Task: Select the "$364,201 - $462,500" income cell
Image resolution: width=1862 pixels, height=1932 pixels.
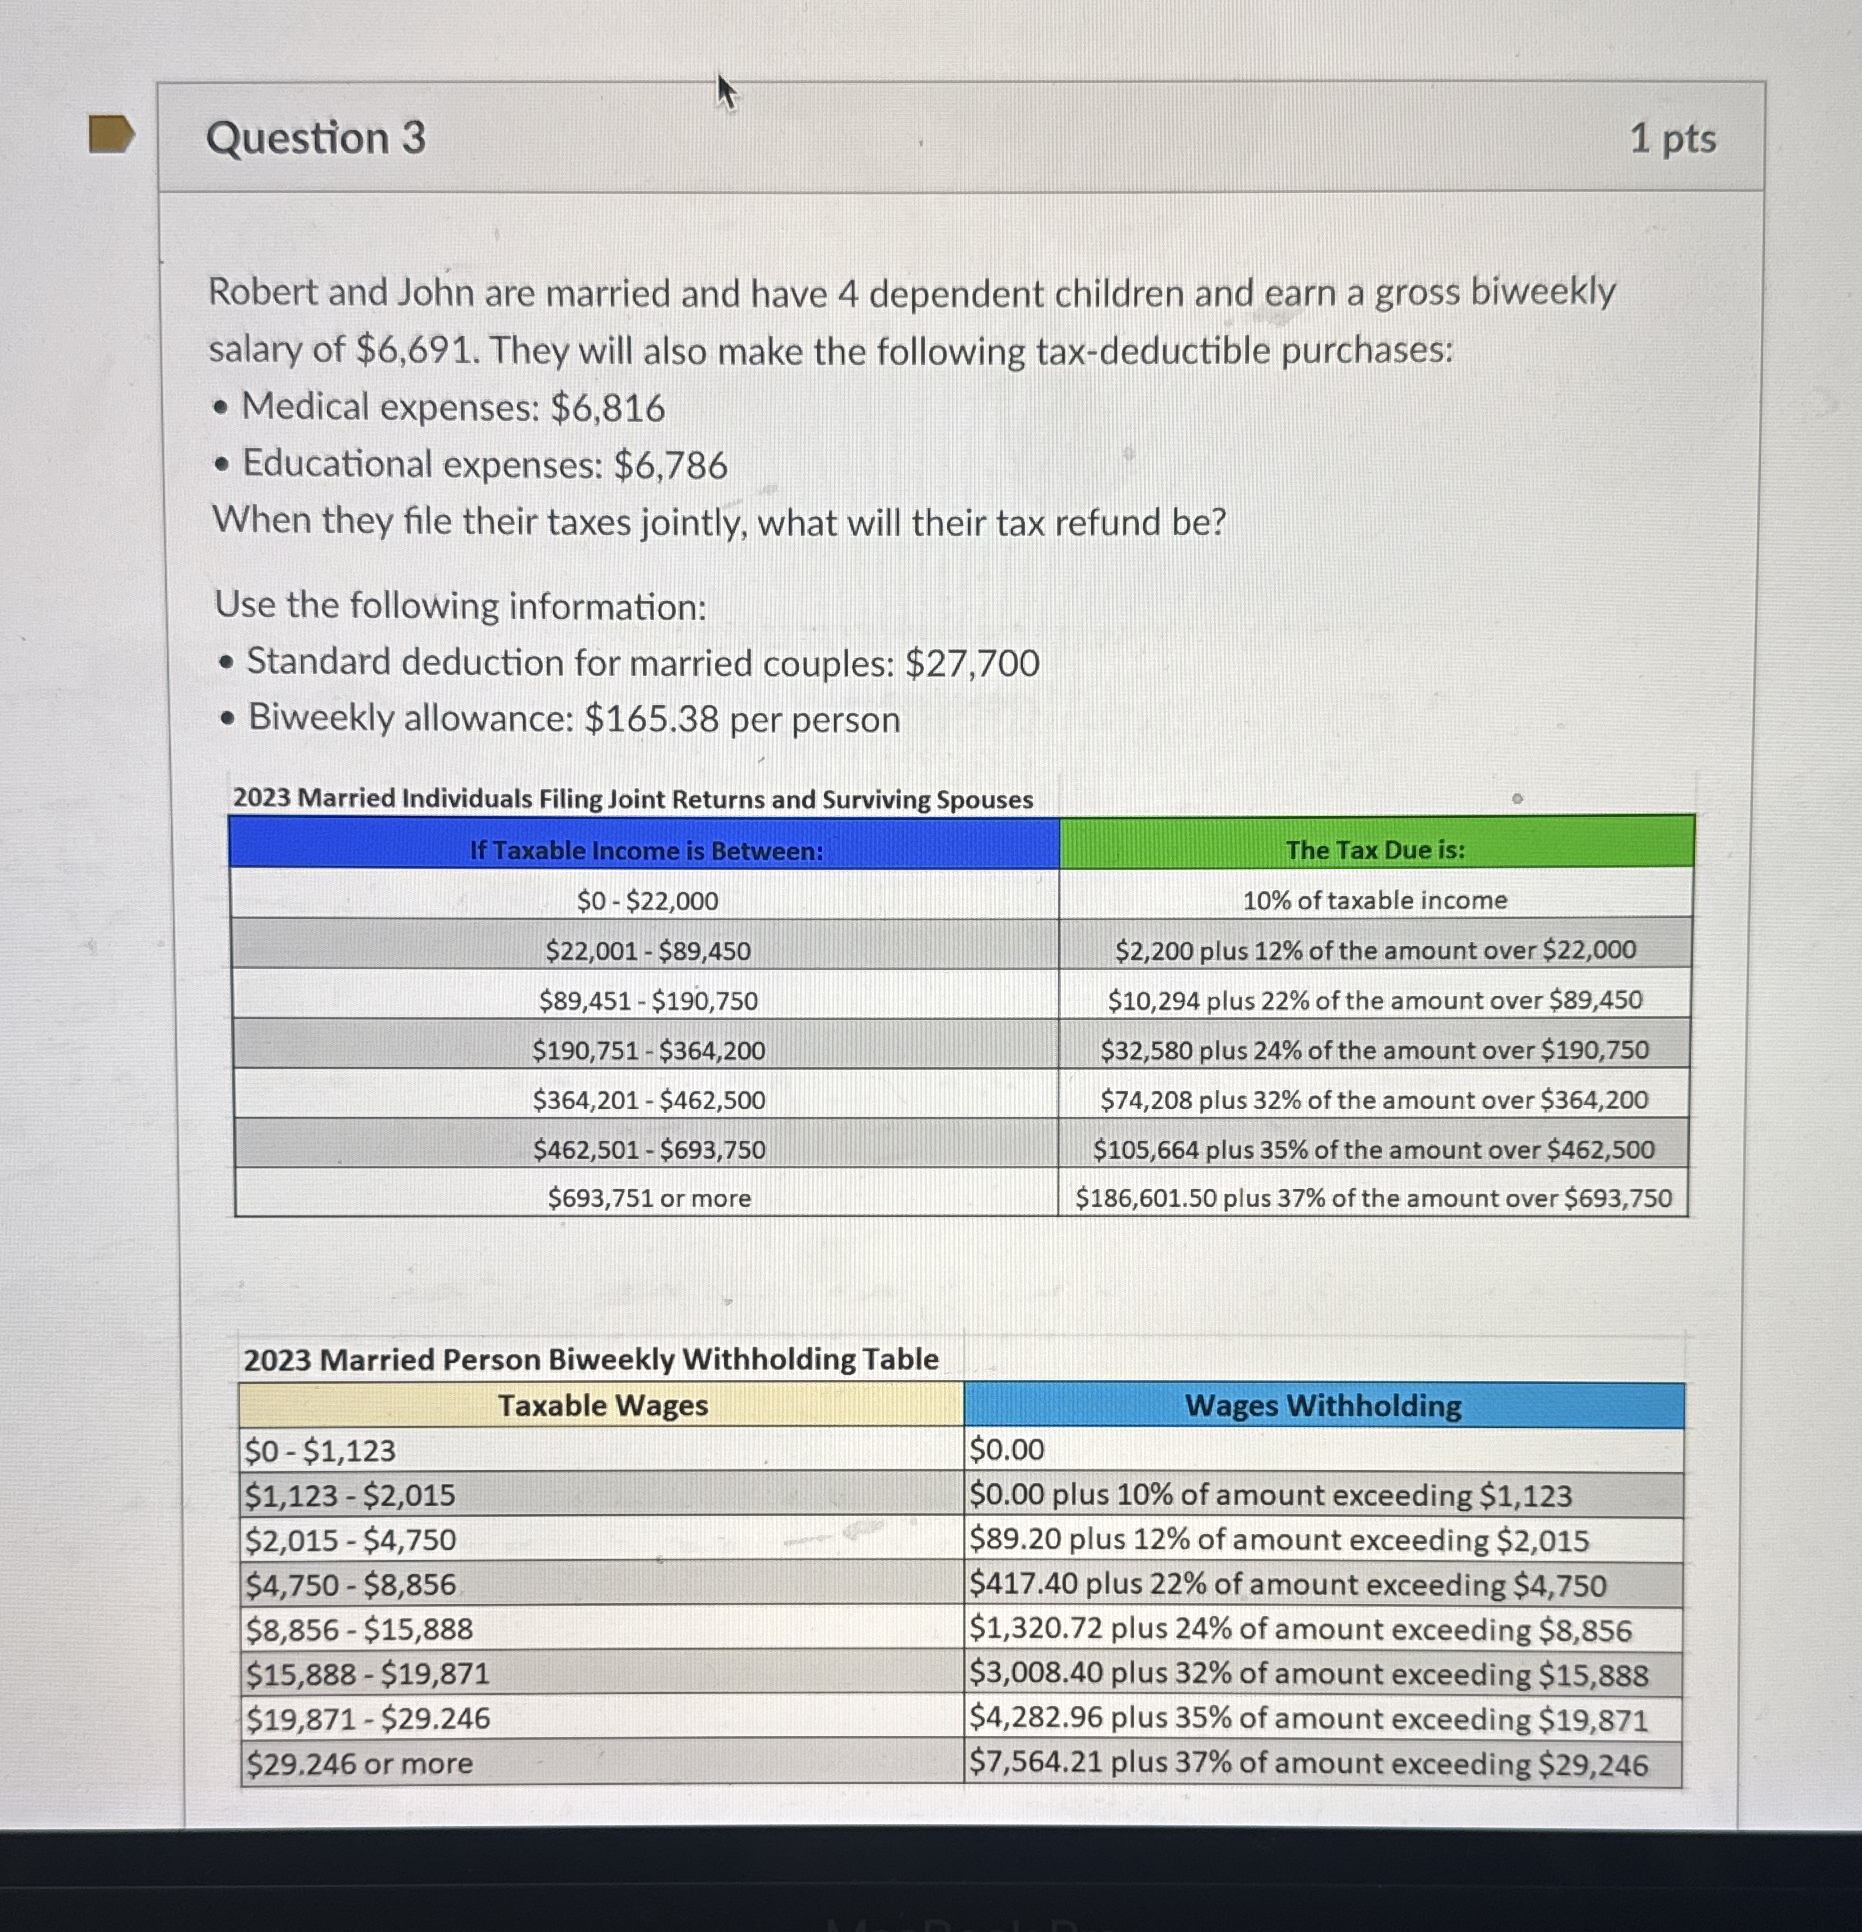Action: (647, 1094)
